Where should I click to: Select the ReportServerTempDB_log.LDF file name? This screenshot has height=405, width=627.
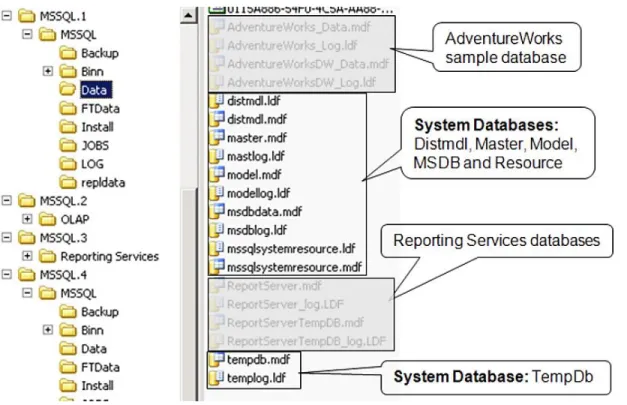pyautogui.click(x=306, y=341)
